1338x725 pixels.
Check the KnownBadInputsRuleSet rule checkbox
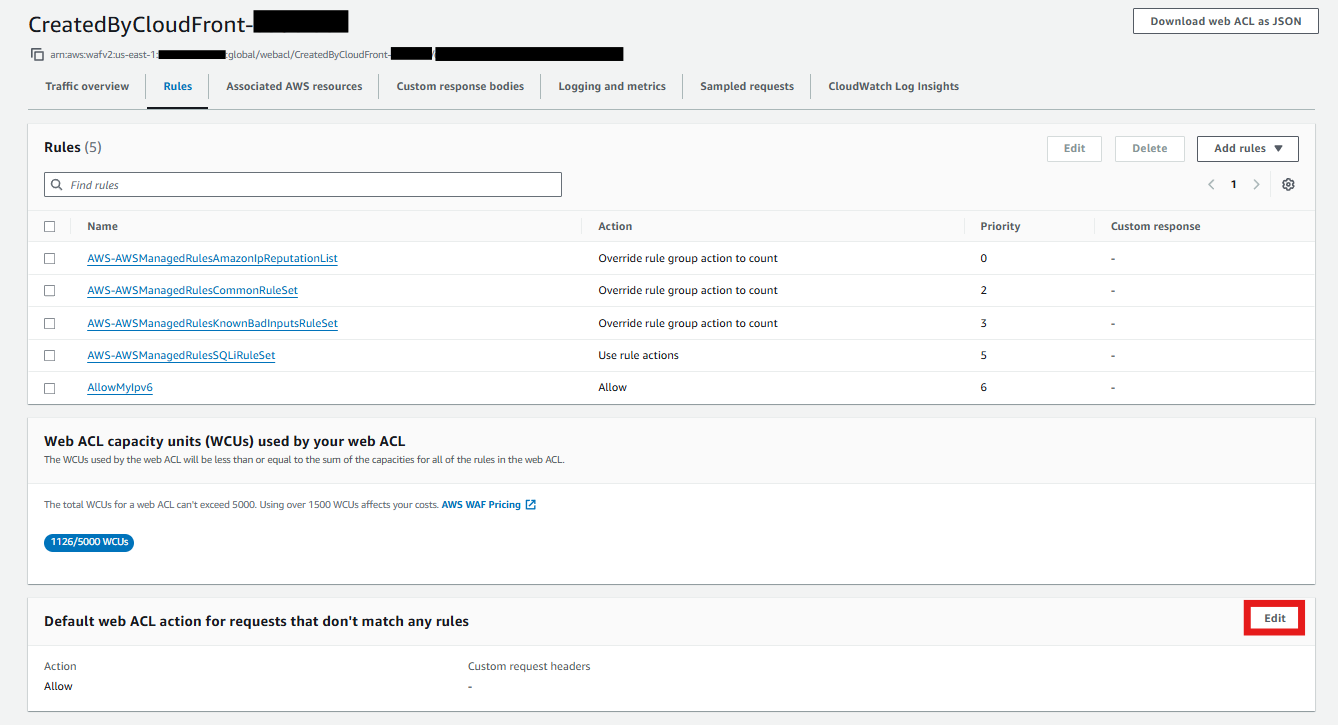tap(50, 323)
